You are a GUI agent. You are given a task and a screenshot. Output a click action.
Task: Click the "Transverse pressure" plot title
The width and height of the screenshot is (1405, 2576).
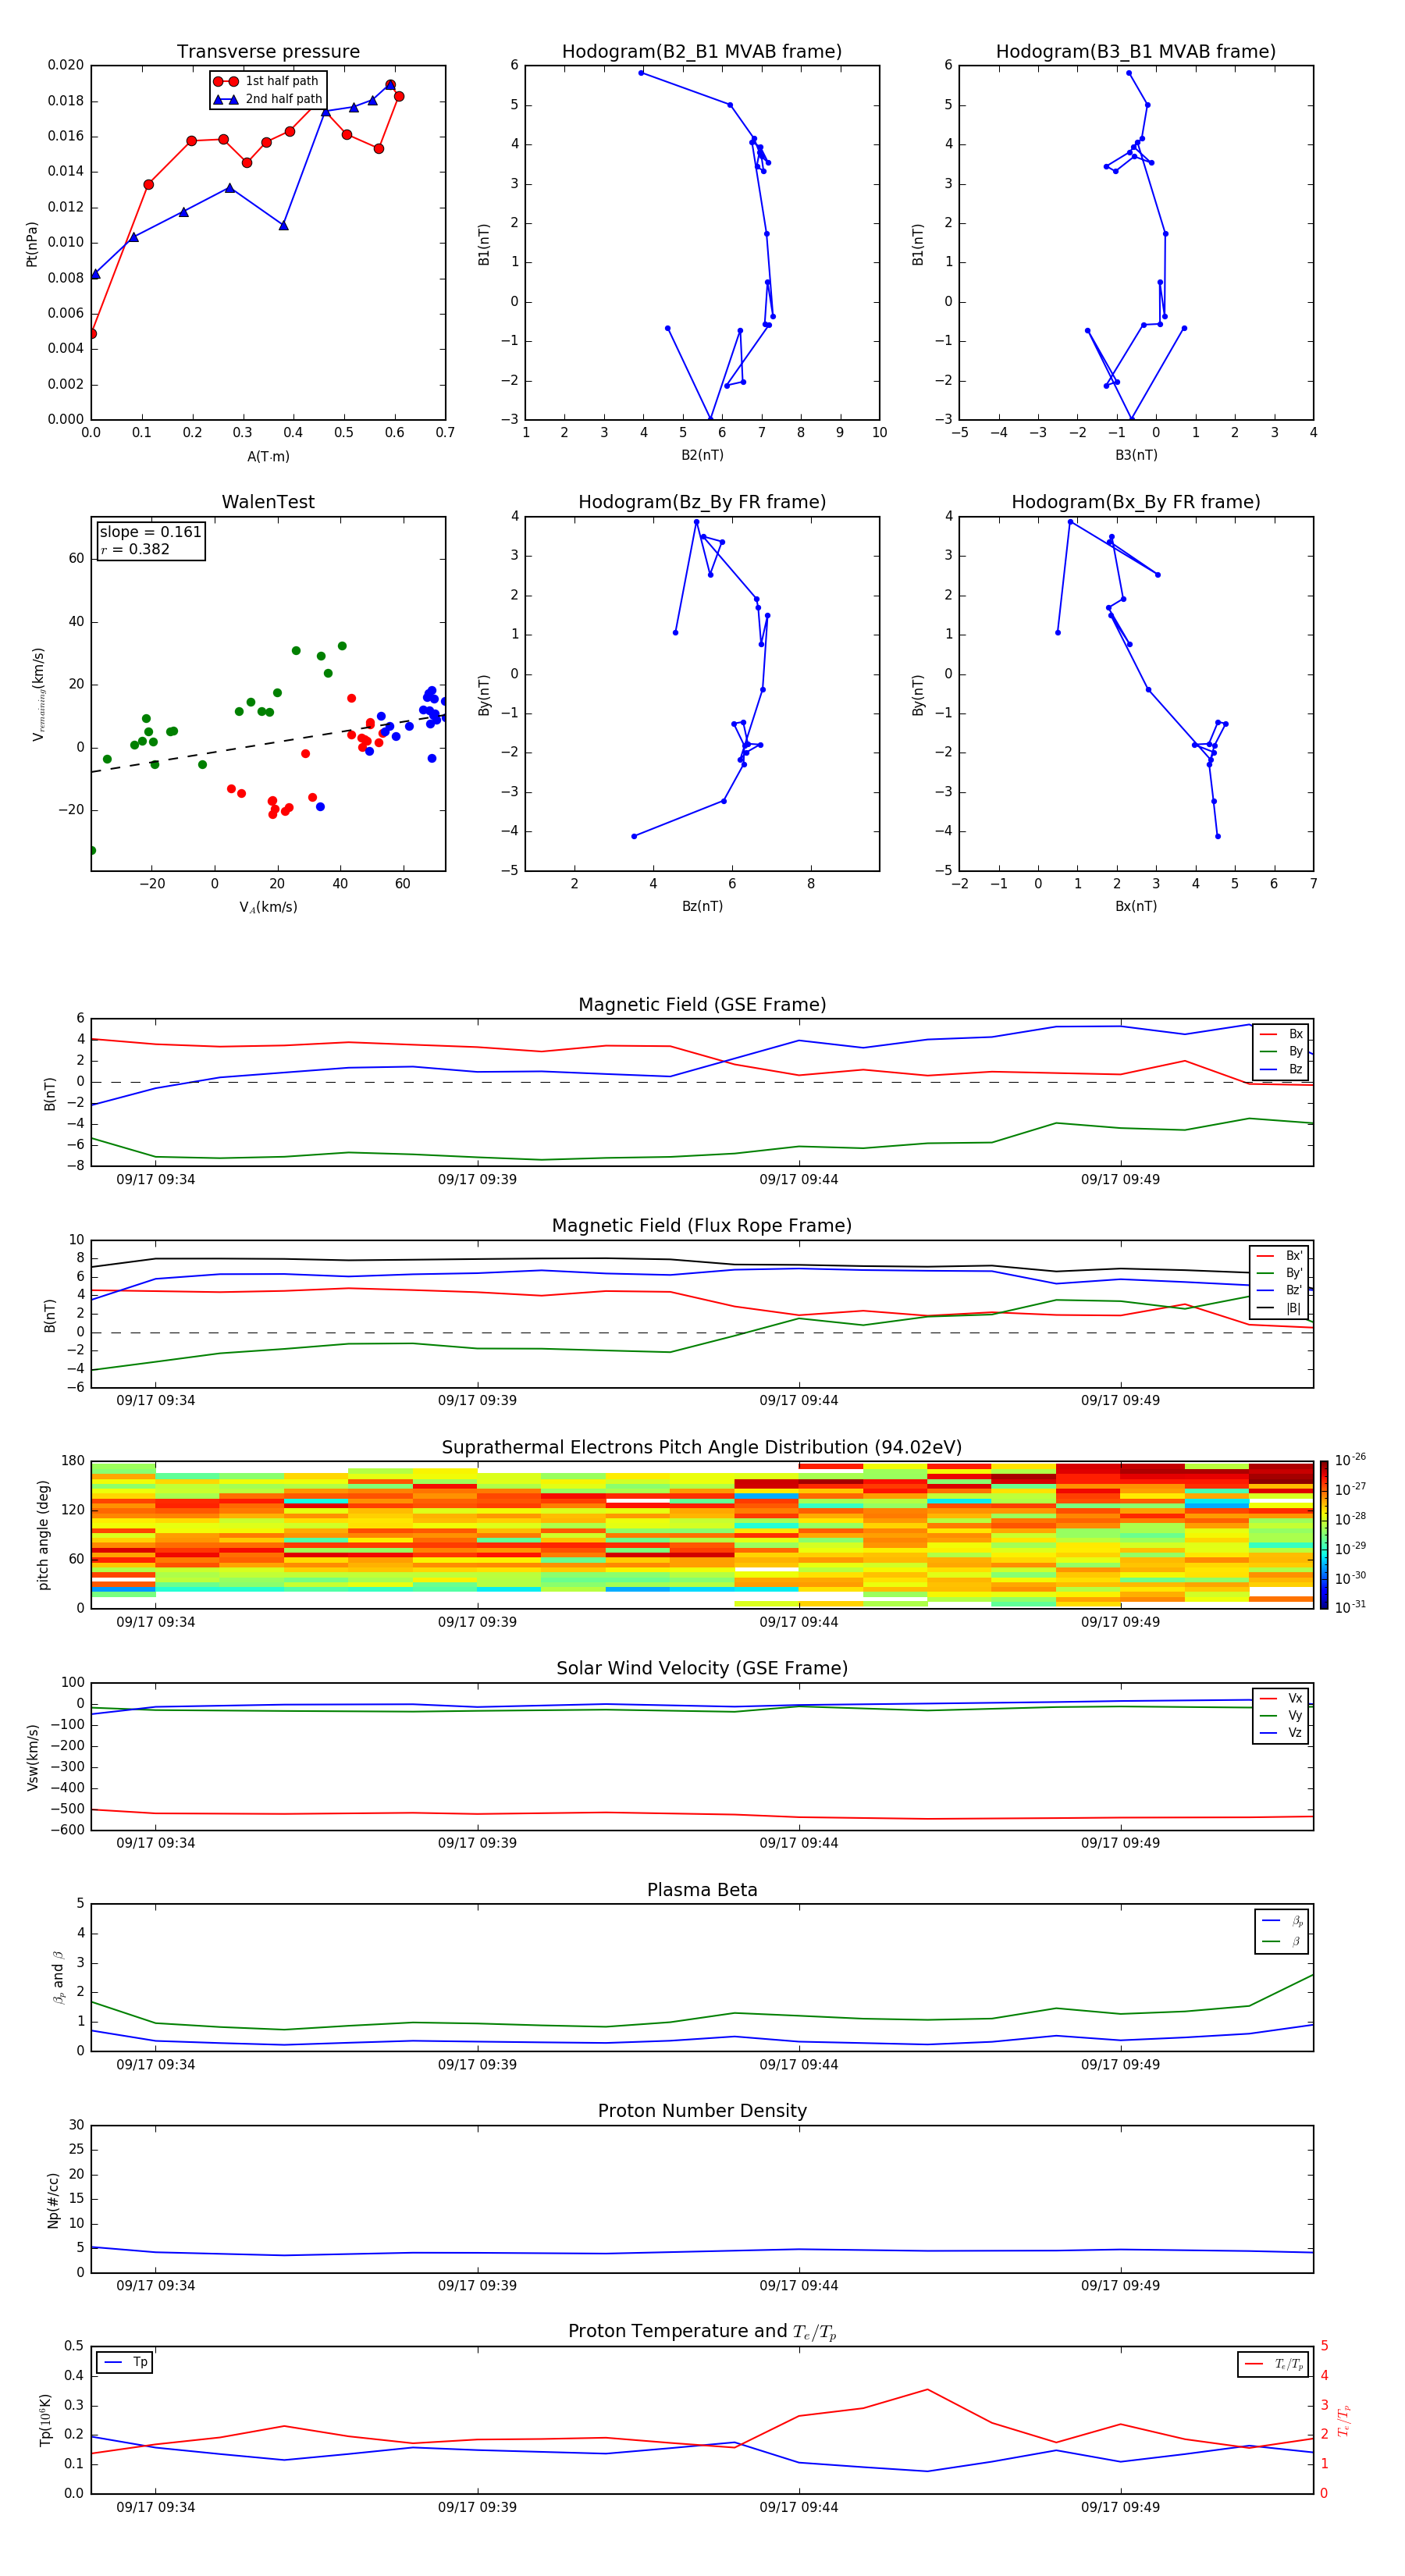tap(268, 52)
